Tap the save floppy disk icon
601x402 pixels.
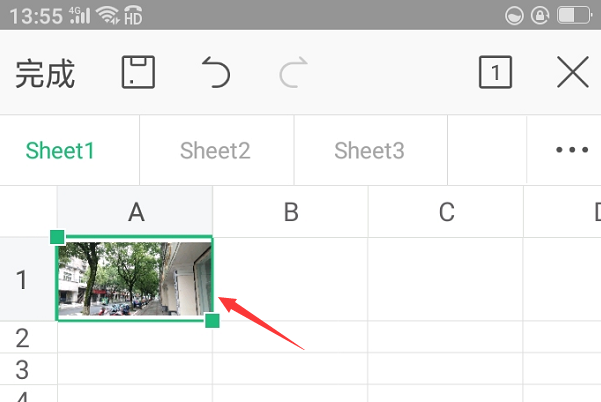coord(138,72)
